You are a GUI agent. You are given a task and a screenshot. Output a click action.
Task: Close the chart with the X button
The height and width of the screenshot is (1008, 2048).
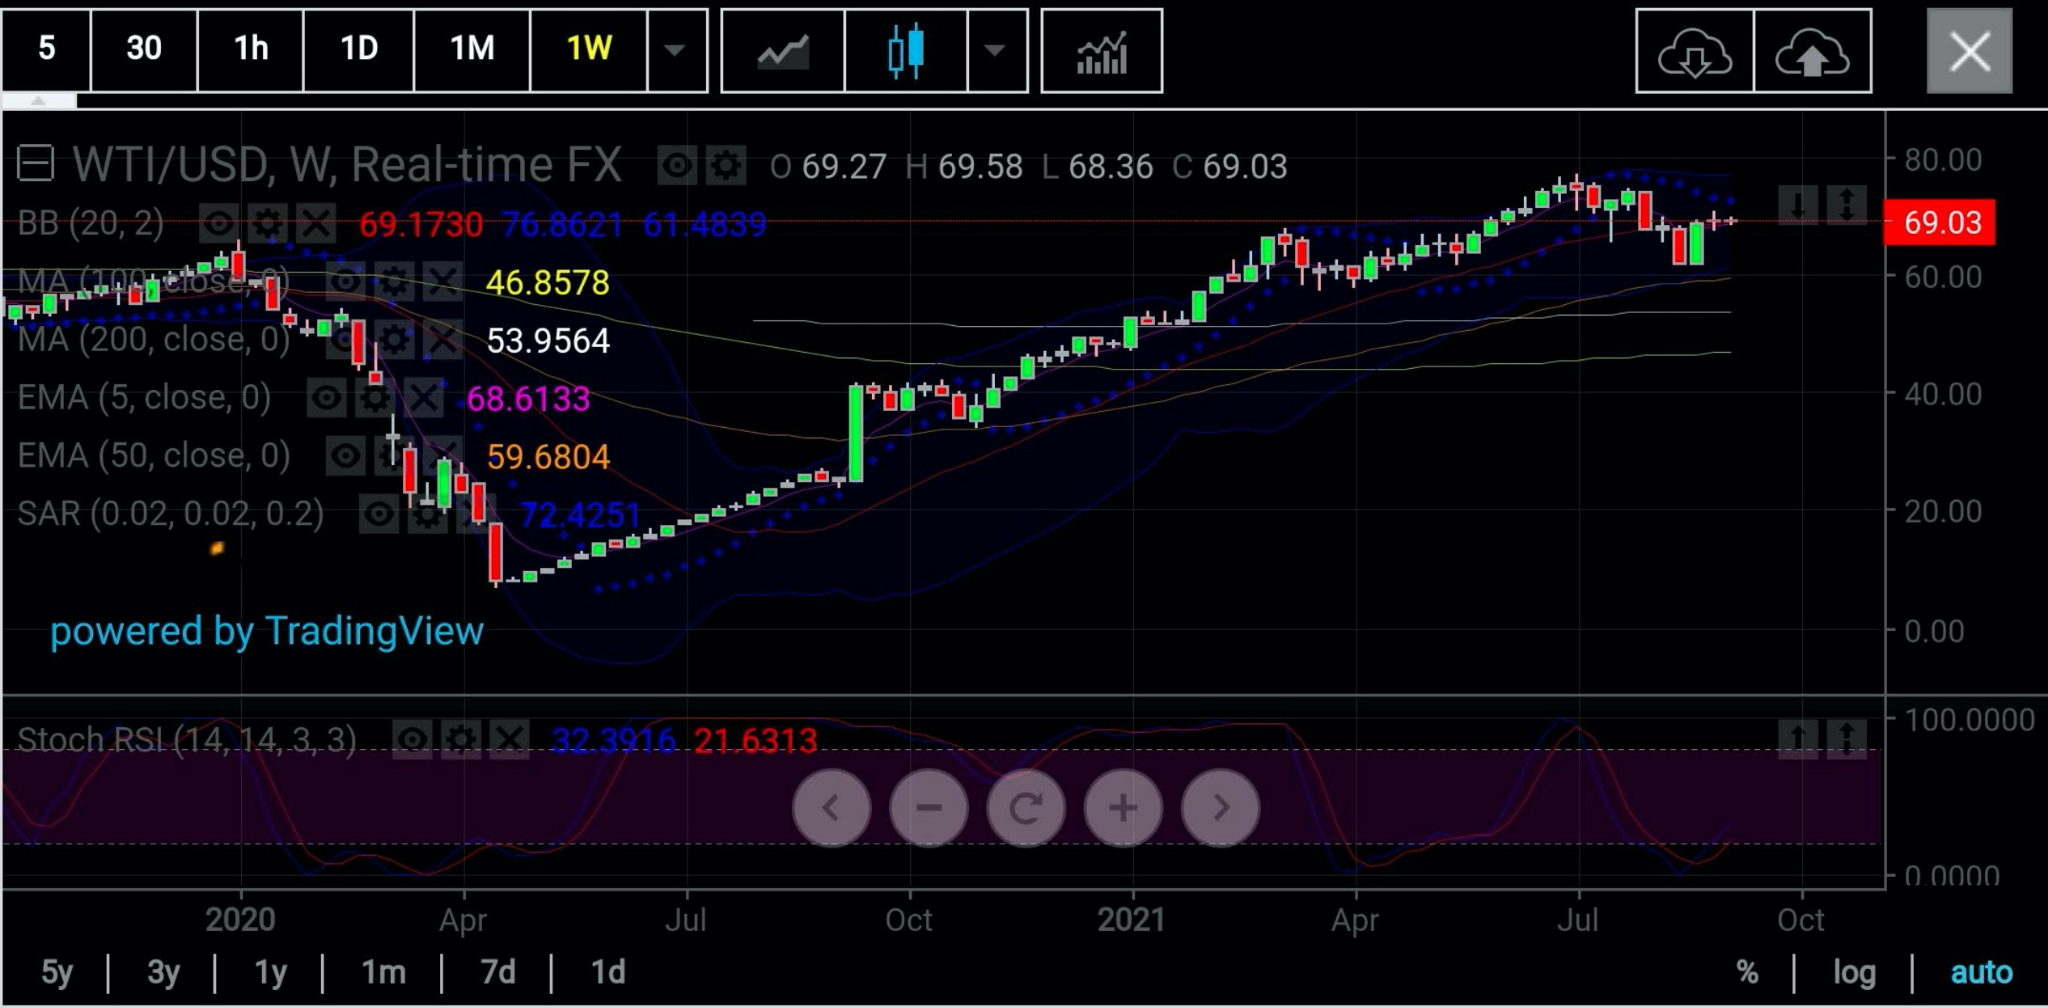[1969, 51]
